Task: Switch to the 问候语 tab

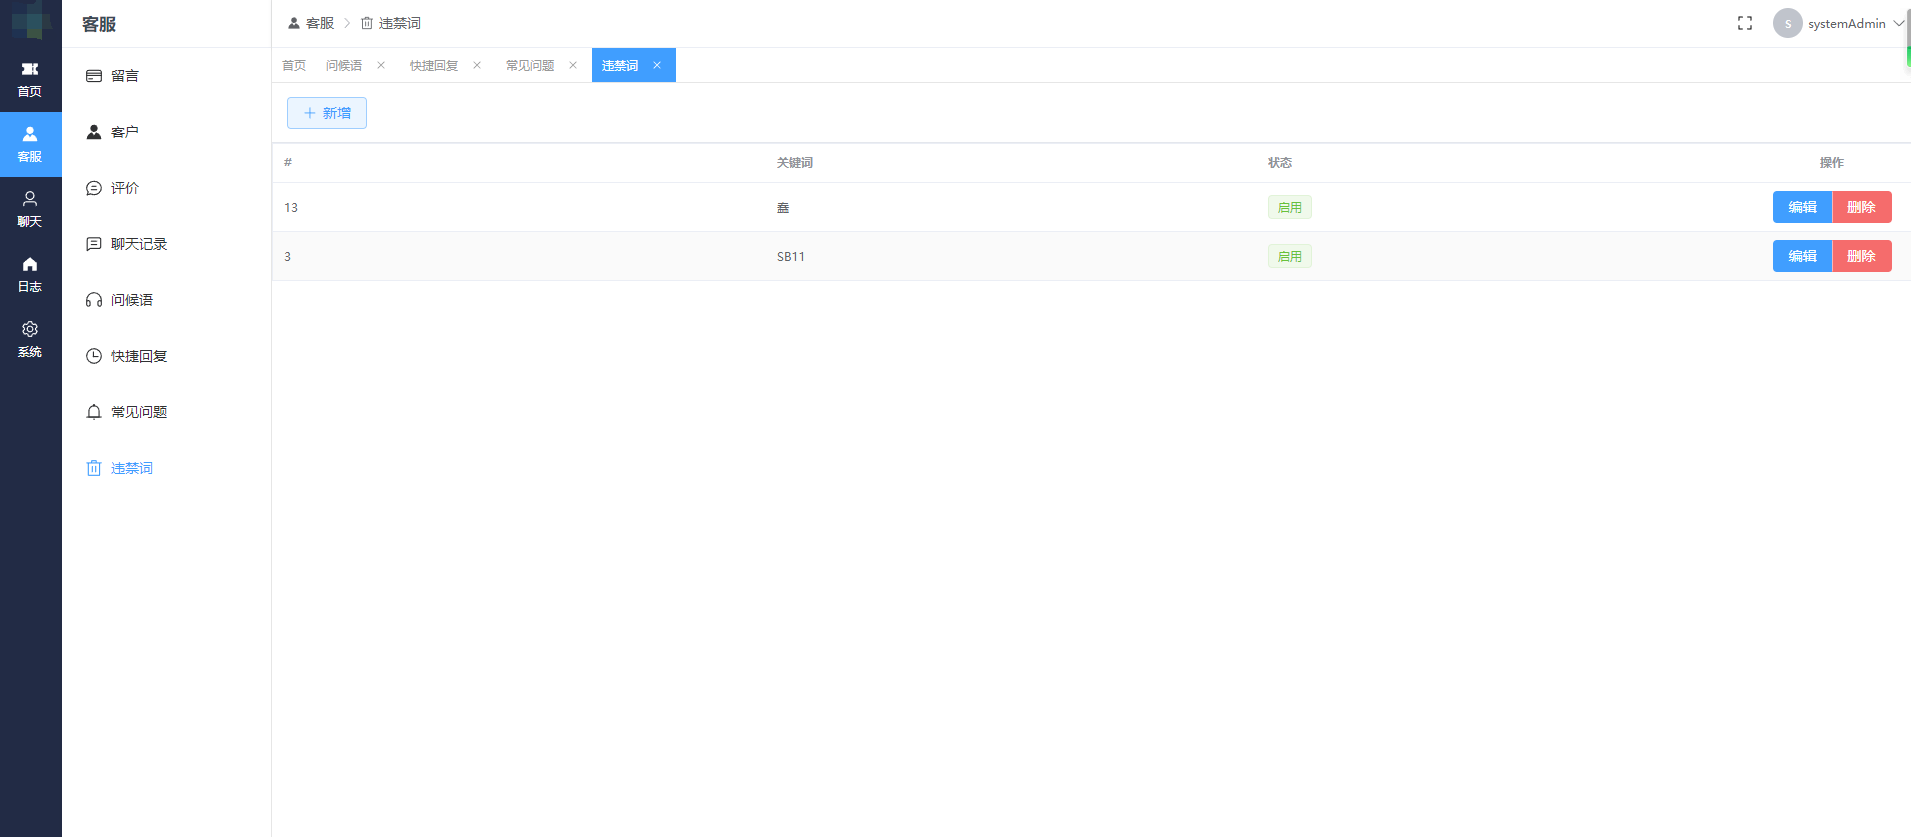Action: (344, 65)
